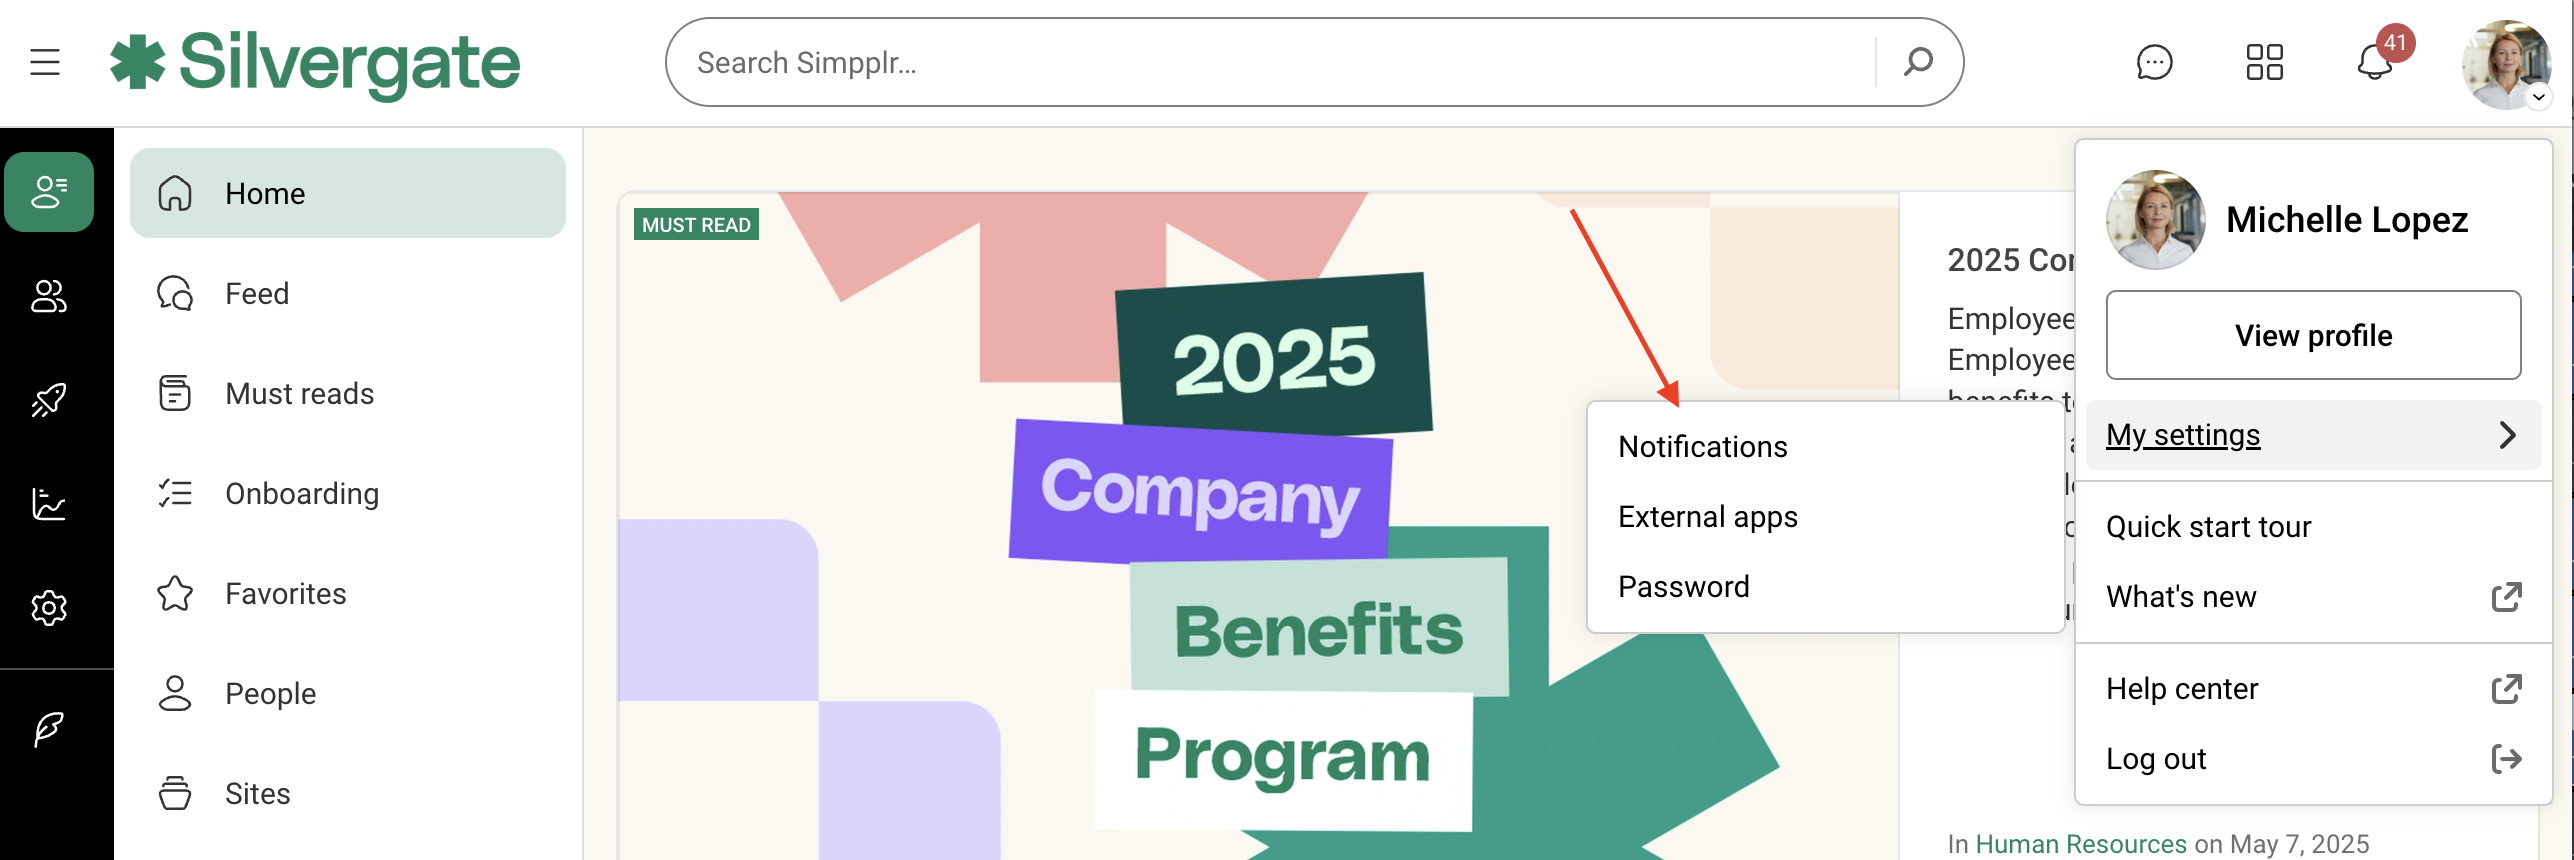Click the hamburger navigation icon

44,62
